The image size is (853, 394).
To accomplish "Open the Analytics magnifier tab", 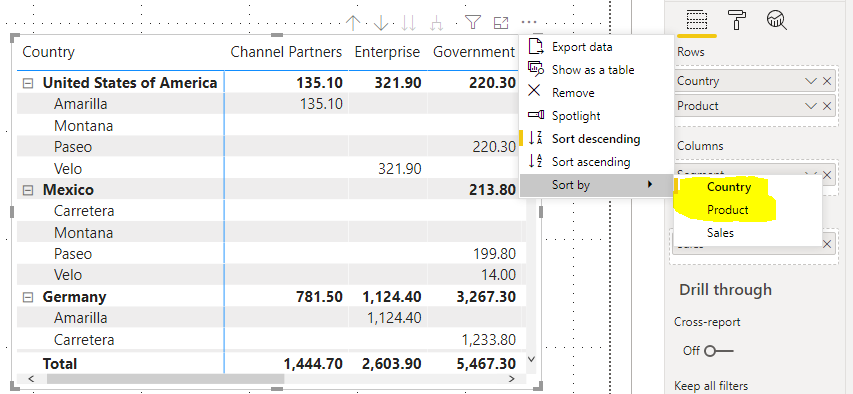I will pyautogui.click(x=777, y=20).
